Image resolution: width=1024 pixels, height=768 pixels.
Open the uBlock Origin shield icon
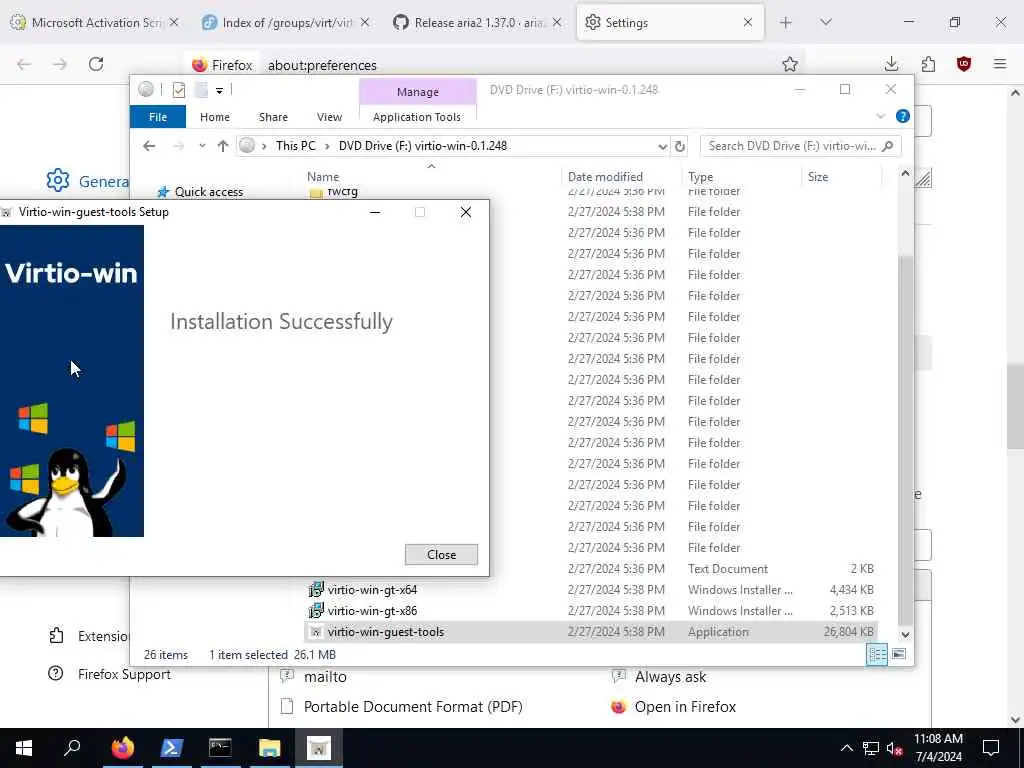pos(963,64)
